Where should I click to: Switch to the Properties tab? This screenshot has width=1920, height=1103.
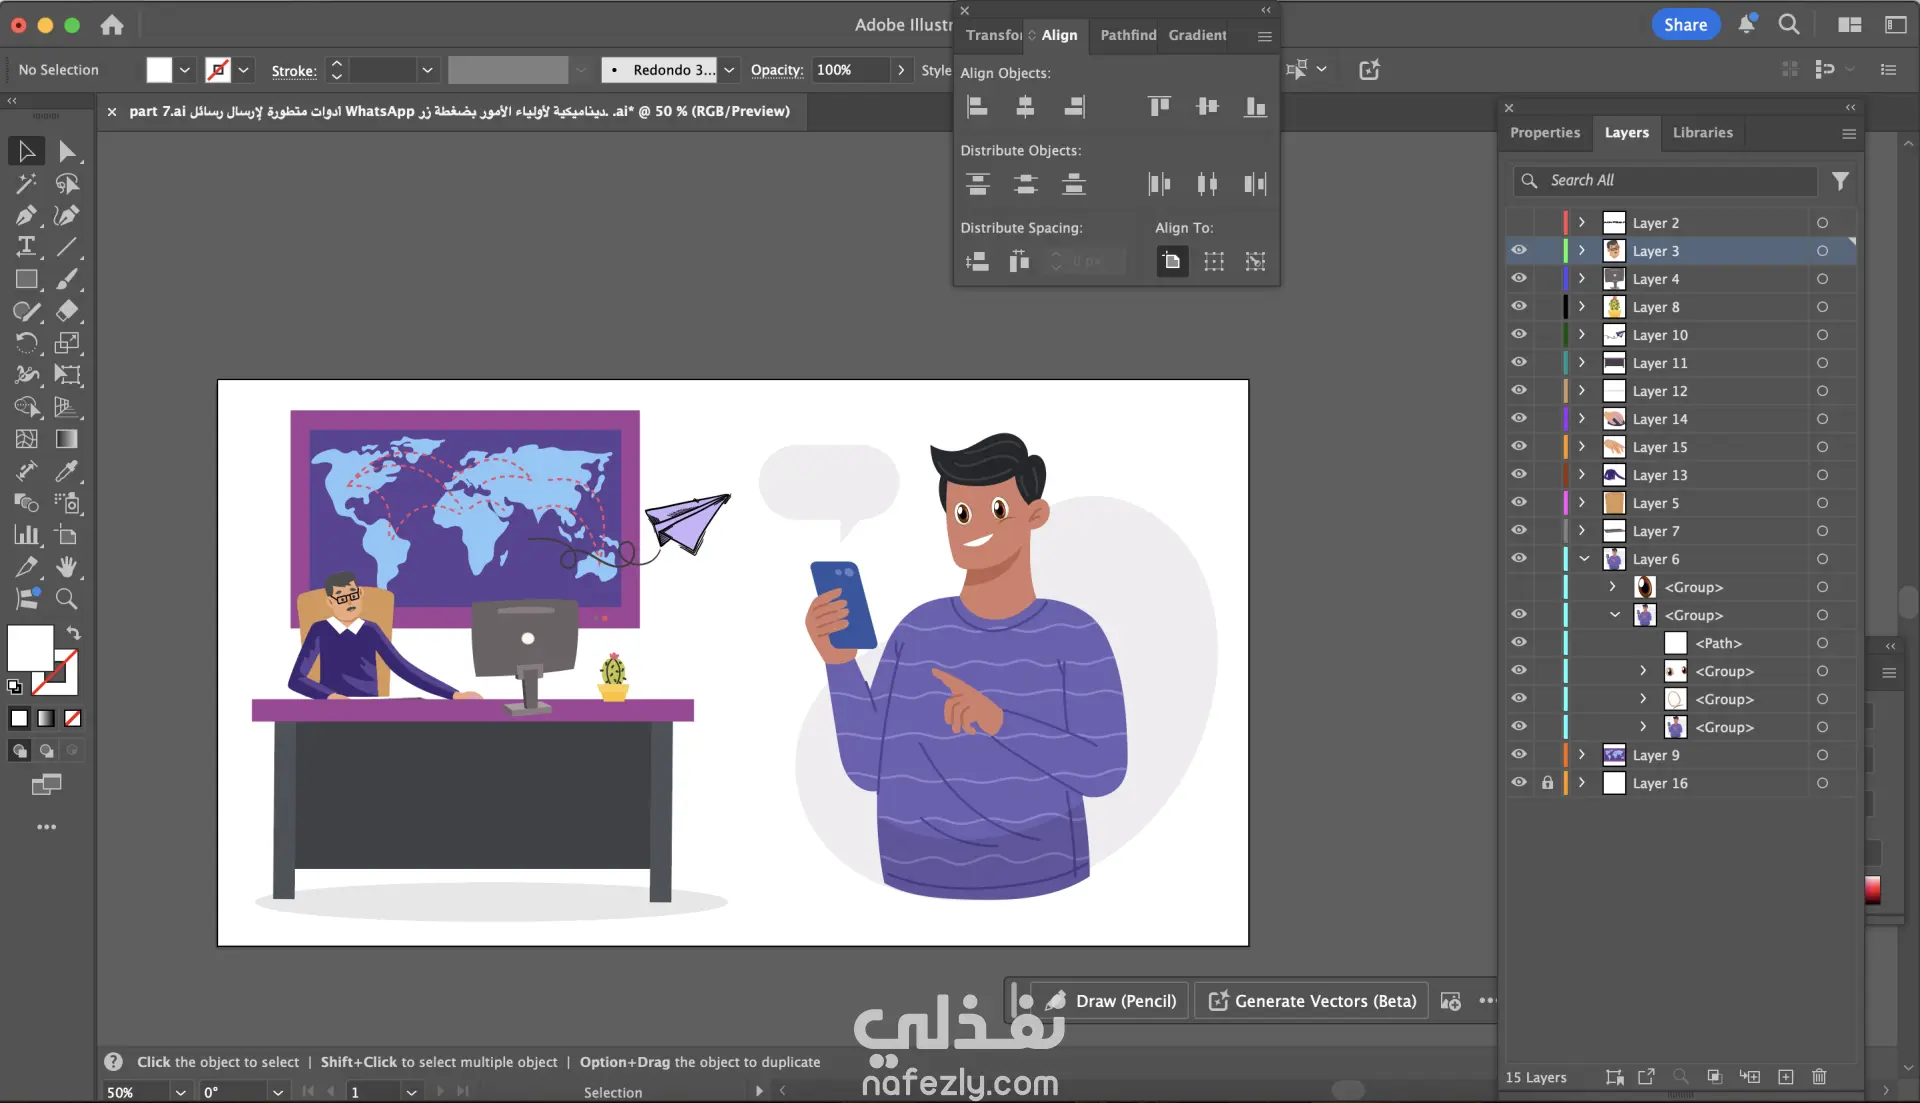(x=1544, y=133)
